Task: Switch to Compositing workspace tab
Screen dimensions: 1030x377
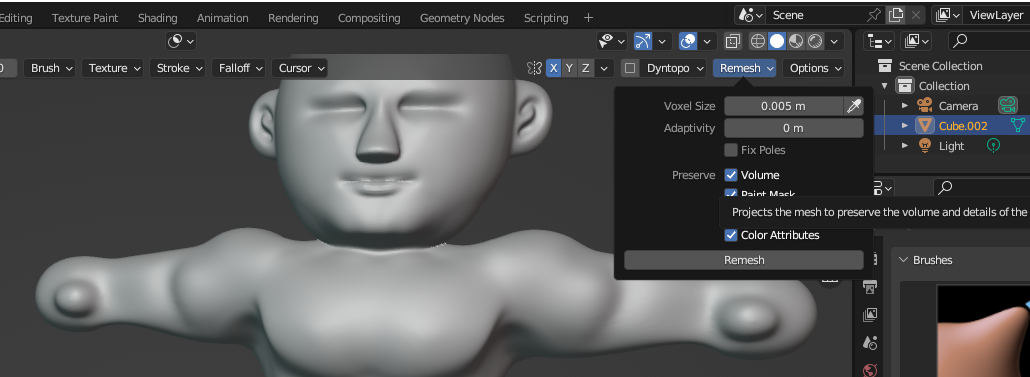Action: pyautogui.click(x=369, y=18)
